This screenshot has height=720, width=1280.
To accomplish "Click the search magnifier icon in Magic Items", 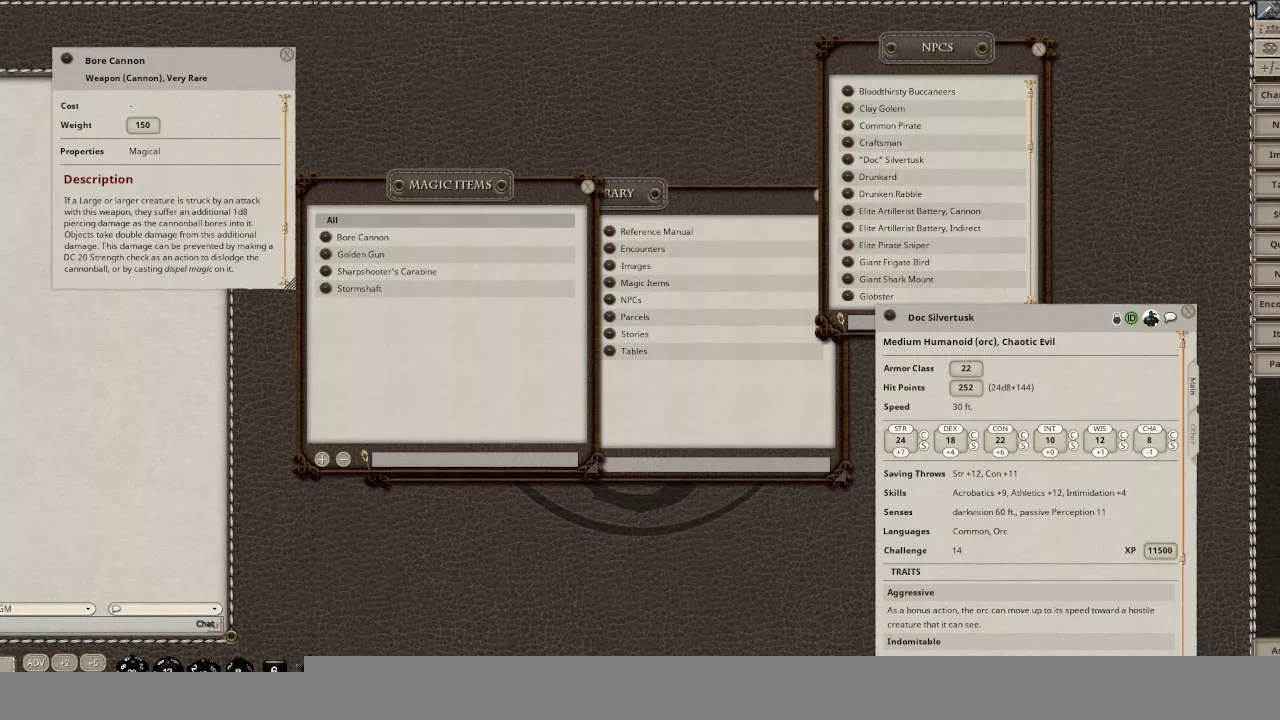I will coord(364,458).
